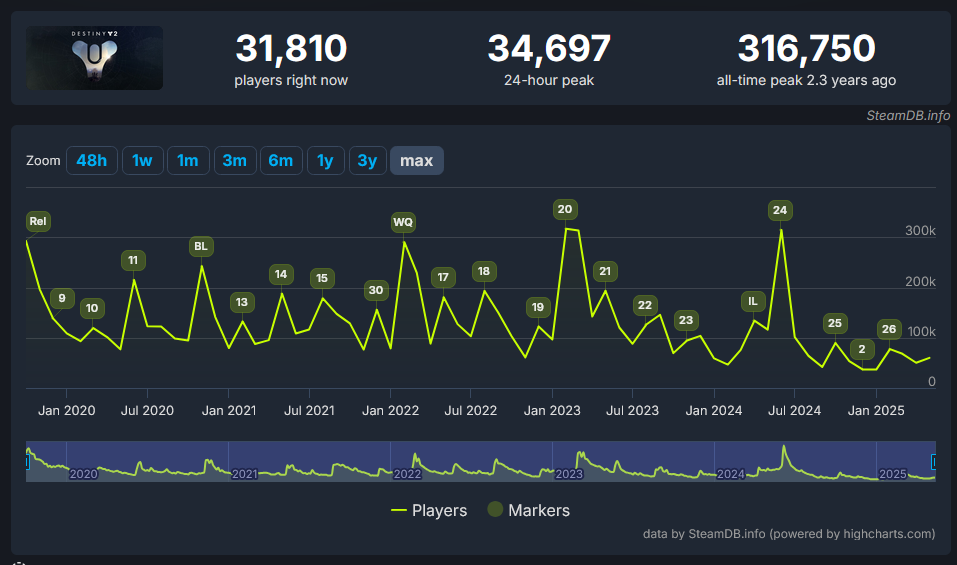Screen dimensions: 957x565
Task: Set zoom to 3y
Action: click(x=367, y=160)
